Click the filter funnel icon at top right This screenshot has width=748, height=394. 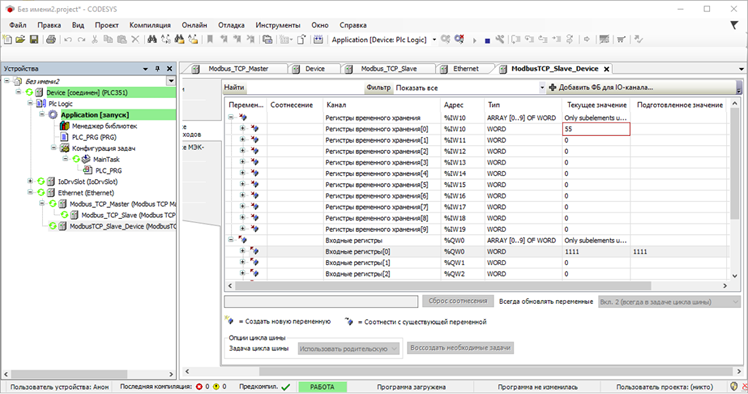pos(735,25)
